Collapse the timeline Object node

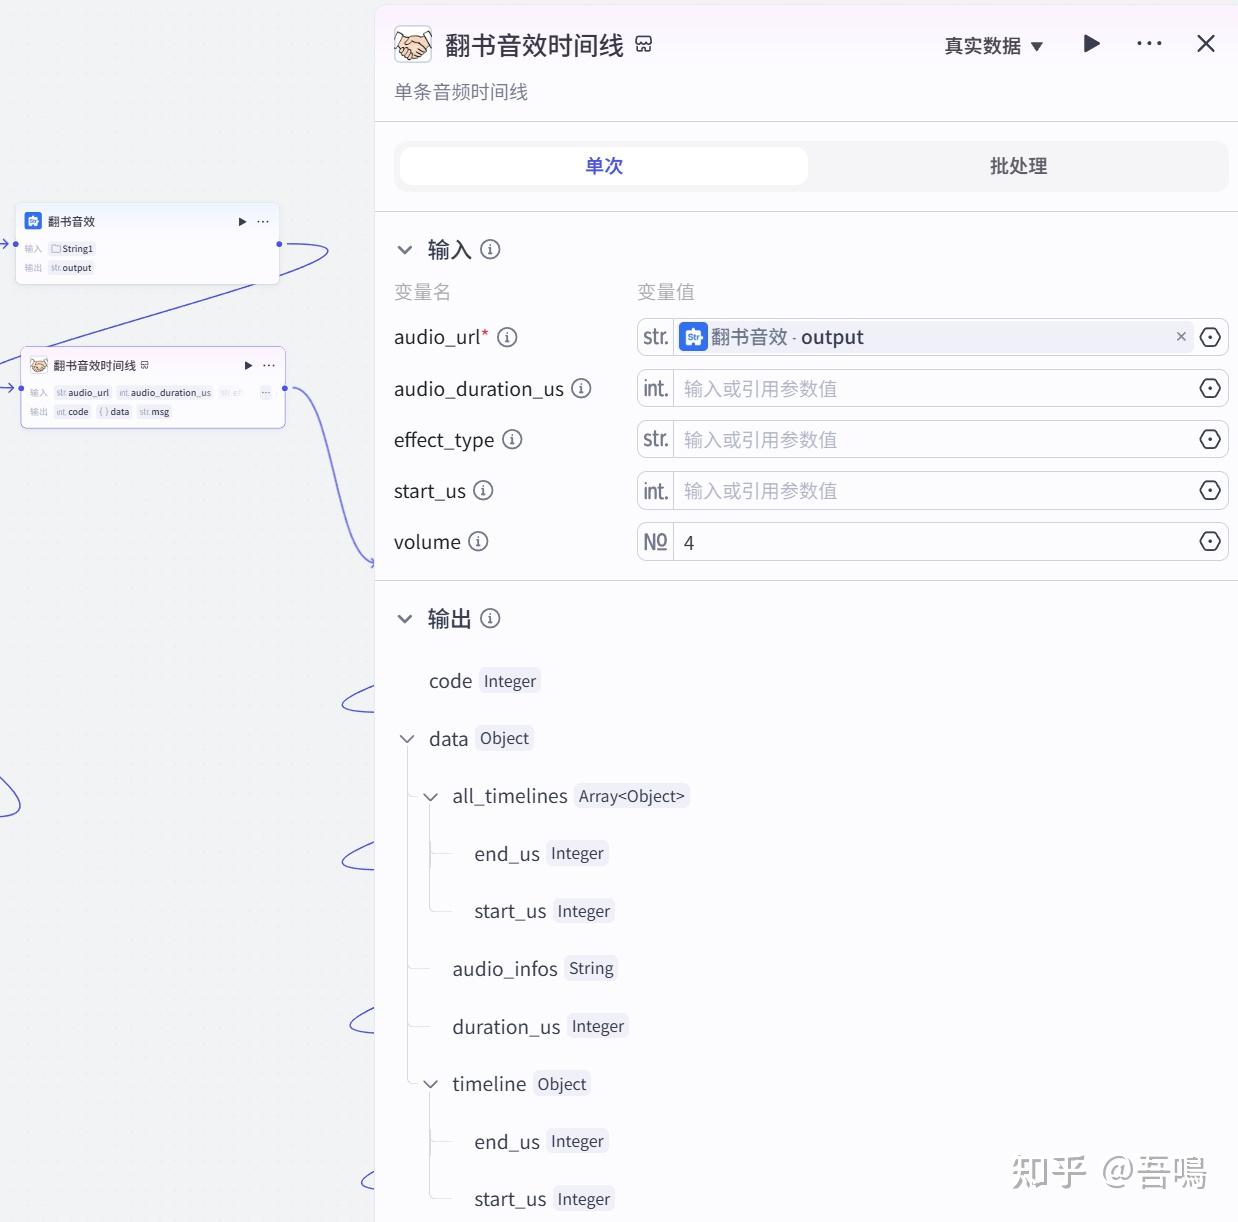(431, 1084)
